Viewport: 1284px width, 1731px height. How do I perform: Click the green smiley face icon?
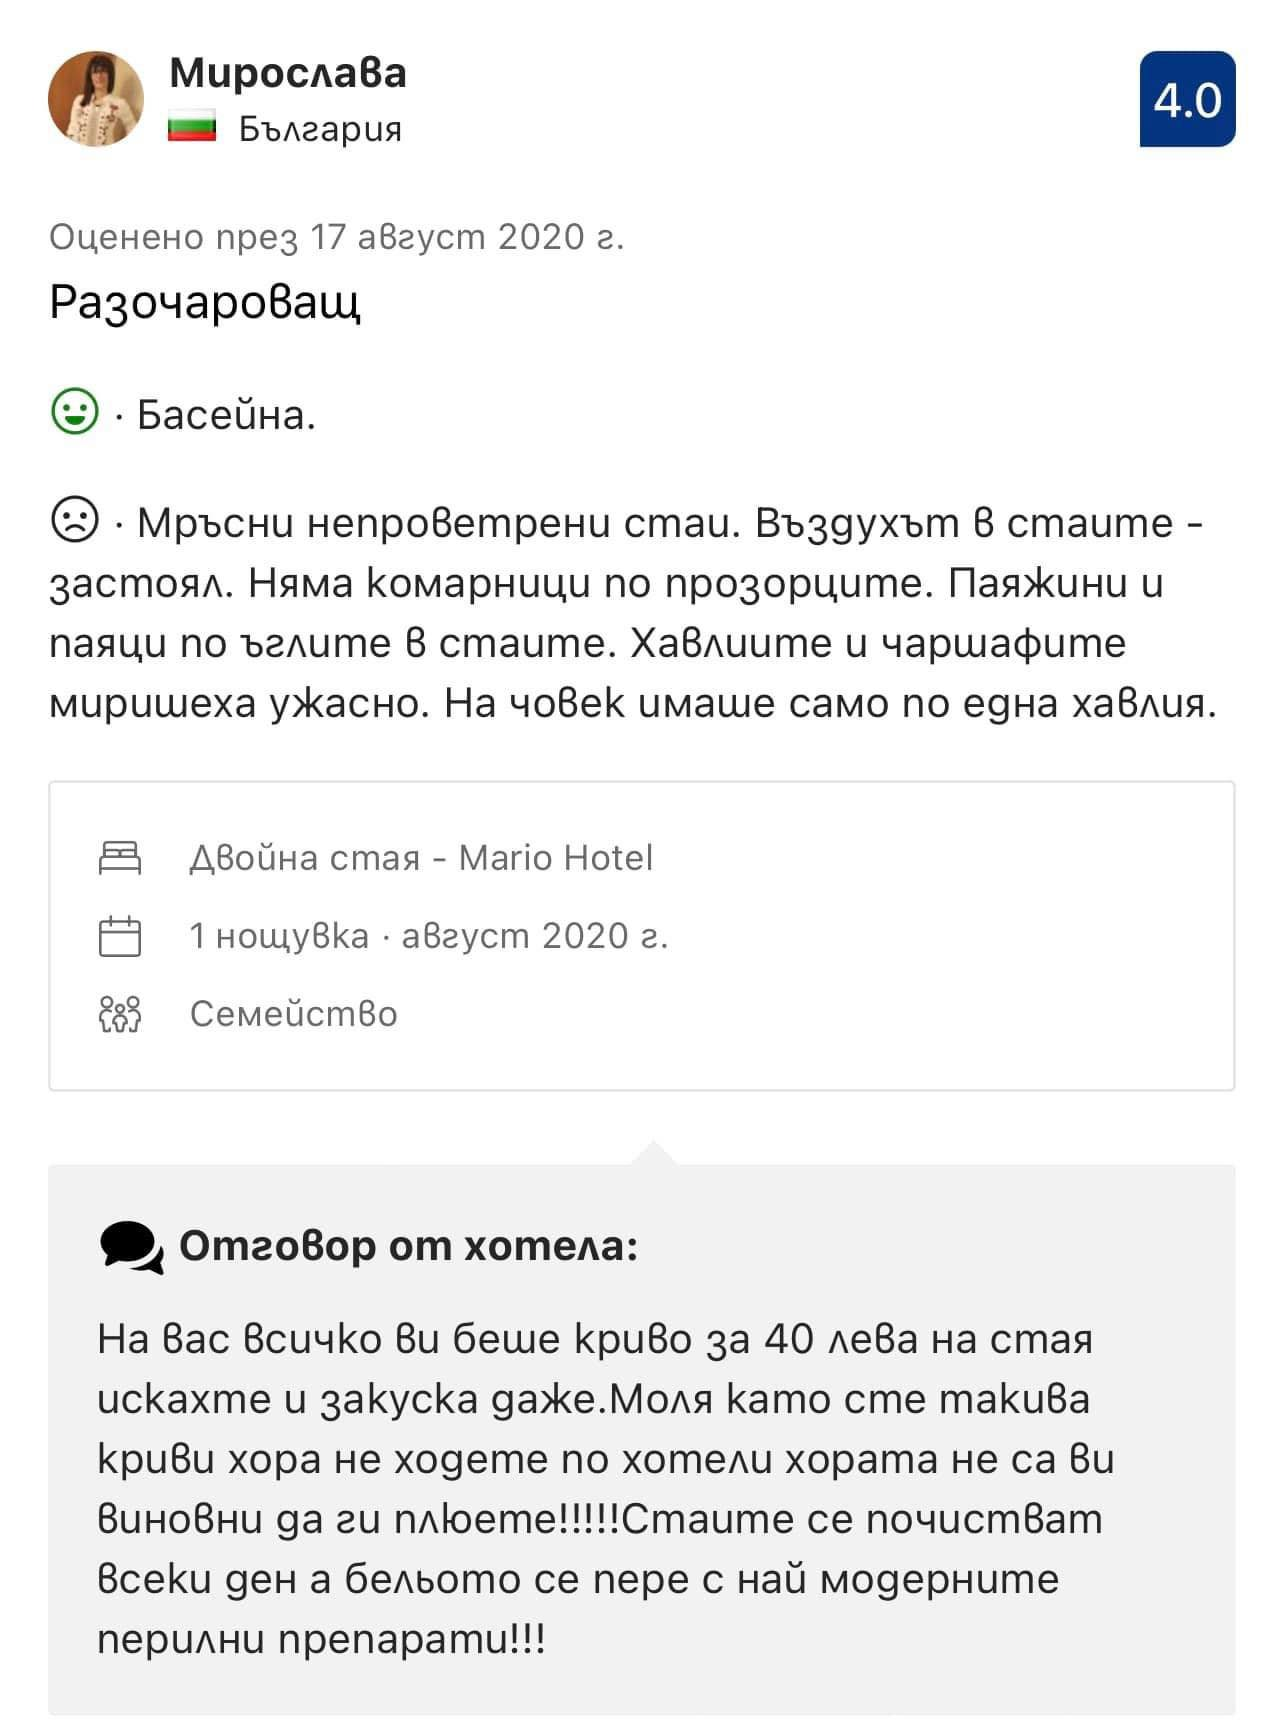pyautogui.click(x=74, y=412)
